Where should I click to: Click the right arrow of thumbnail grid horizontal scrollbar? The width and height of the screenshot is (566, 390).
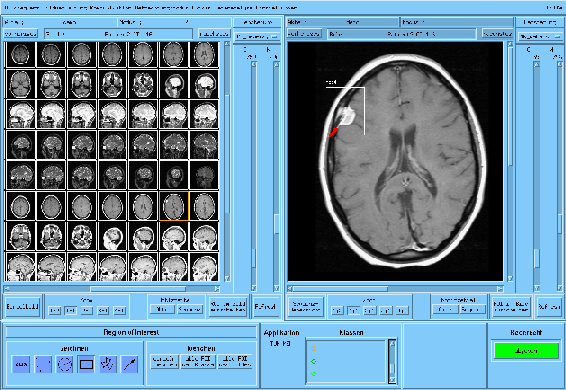tap(217, 289)
